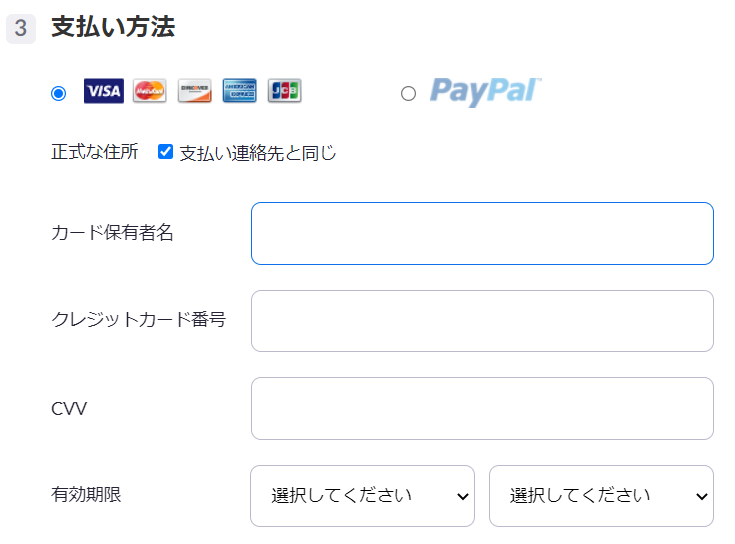Click the 支払い方法 section heading
The height and width of the screenshot is (544, 735).
pyautogui.click(x=113, y=27)
